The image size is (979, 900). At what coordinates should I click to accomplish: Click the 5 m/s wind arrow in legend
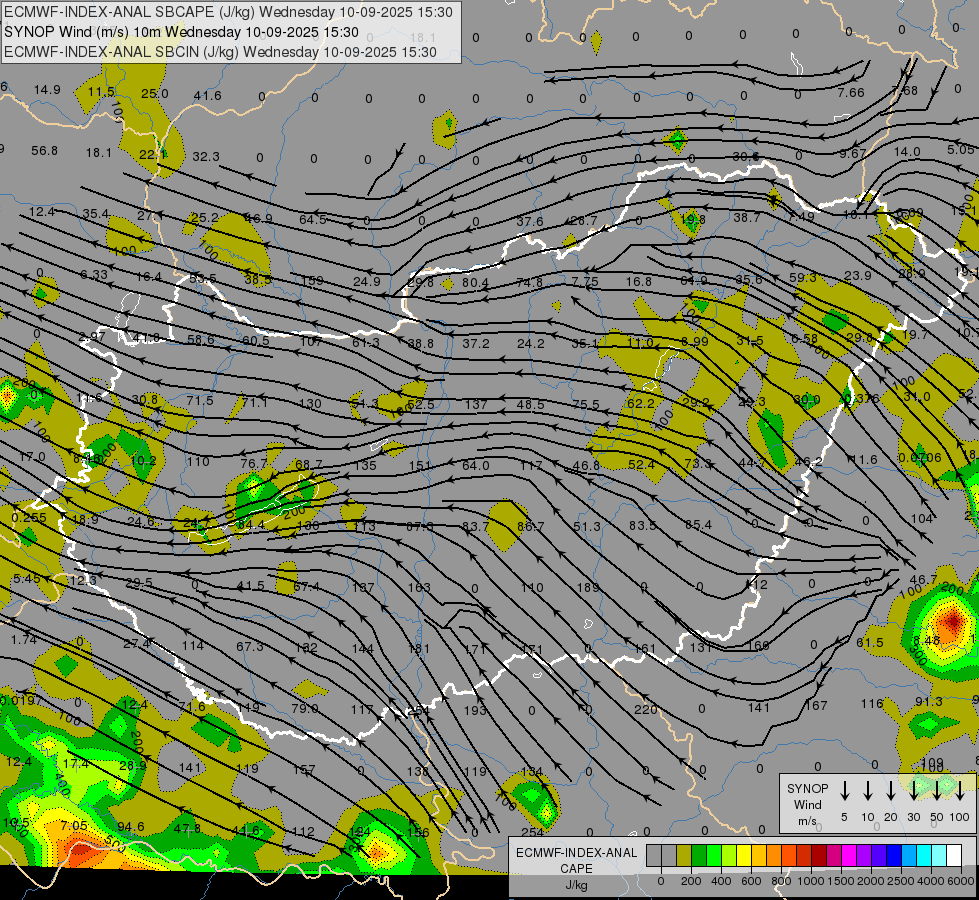(845, 791)
